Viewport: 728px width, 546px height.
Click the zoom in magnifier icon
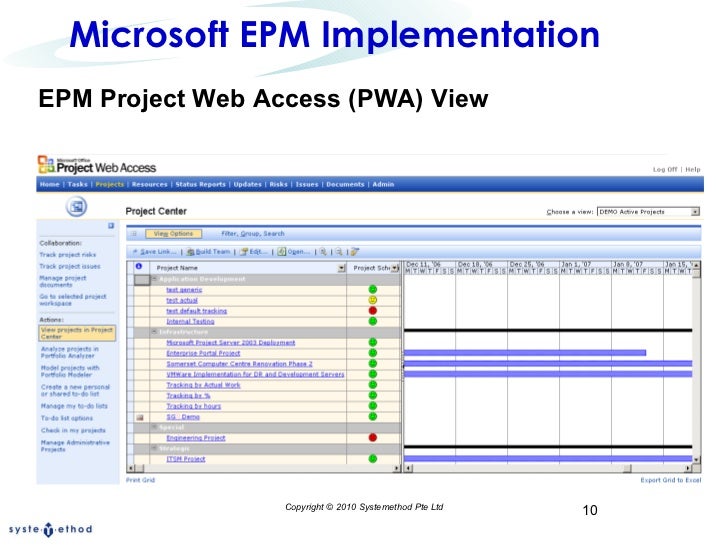(323, 252)
